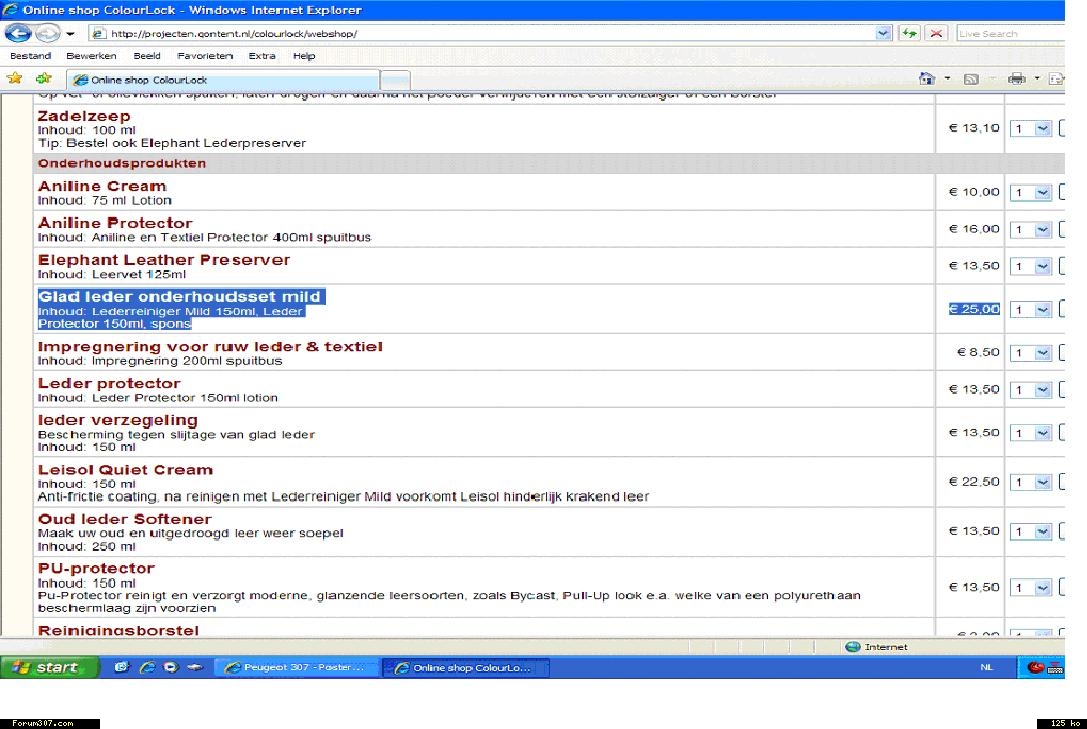Stop loading with the red X icon
This screenshot has width=1087, height=729.
936,33
